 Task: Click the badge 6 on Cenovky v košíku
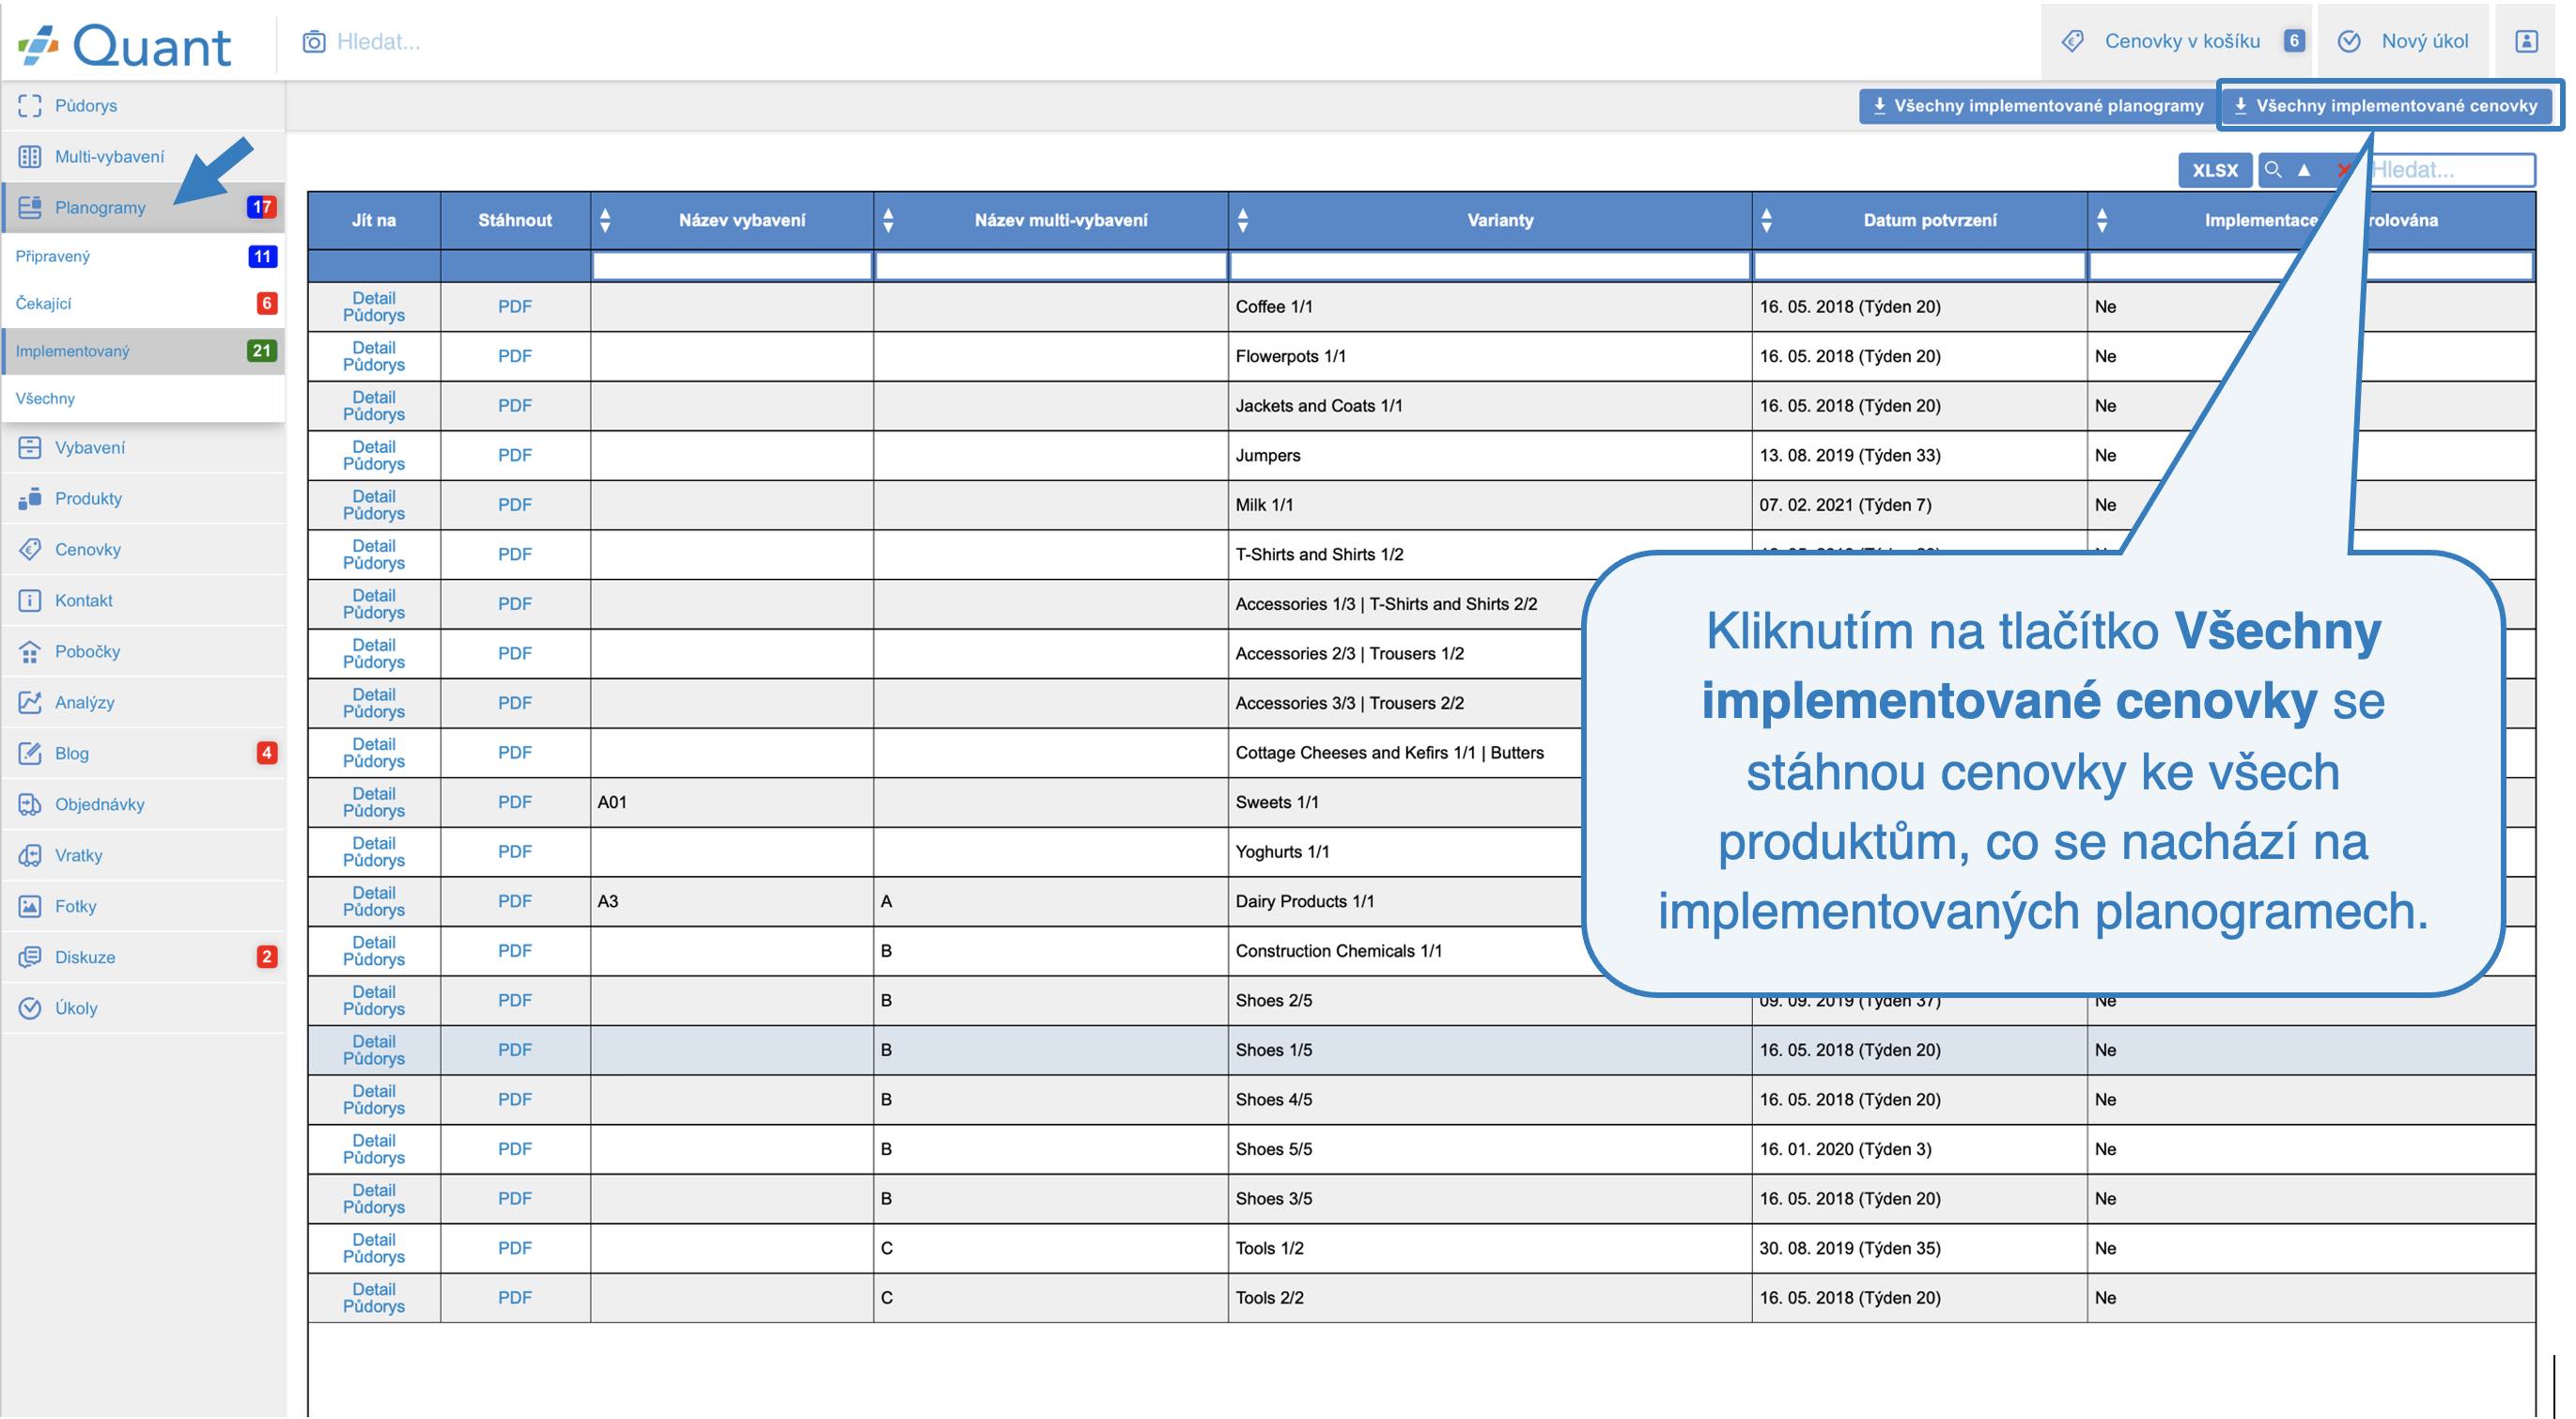coord(2294,41)
